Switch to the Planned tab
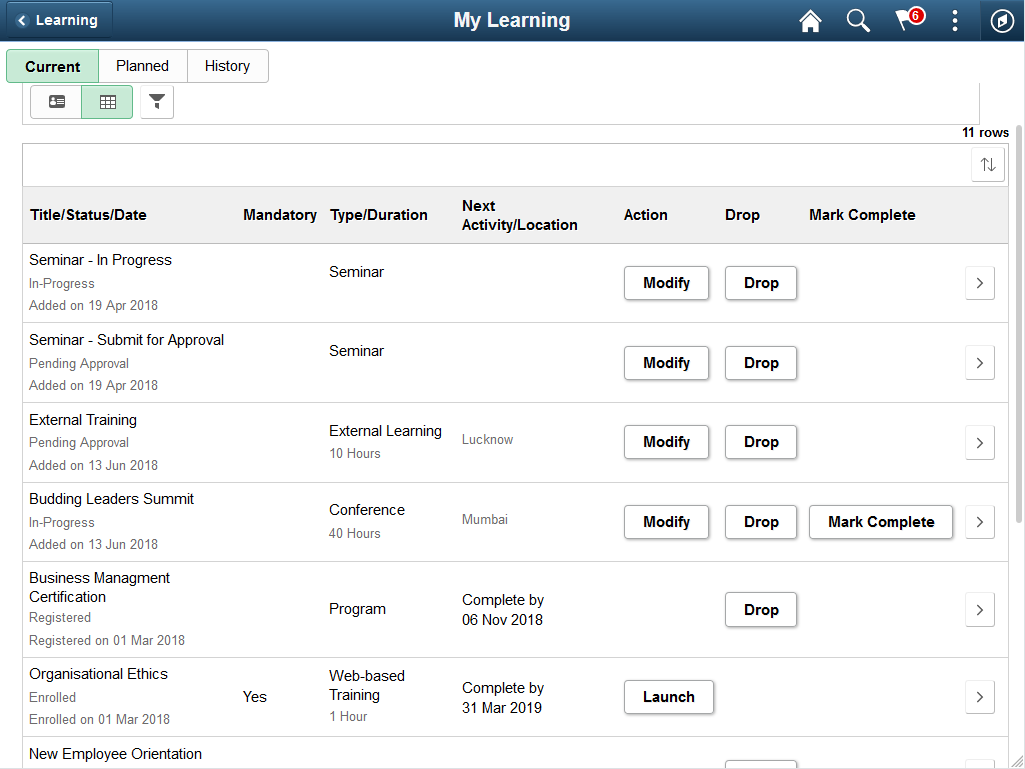 pyautogui.click(x=143, y=66)
